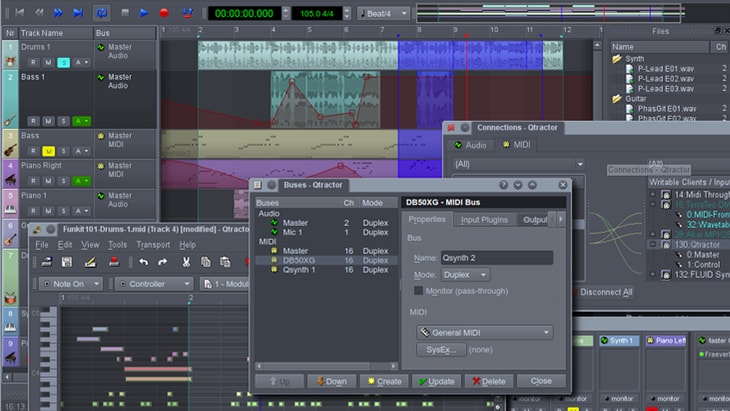
Task: Click the Delete bus button
Action: (489, 381)
